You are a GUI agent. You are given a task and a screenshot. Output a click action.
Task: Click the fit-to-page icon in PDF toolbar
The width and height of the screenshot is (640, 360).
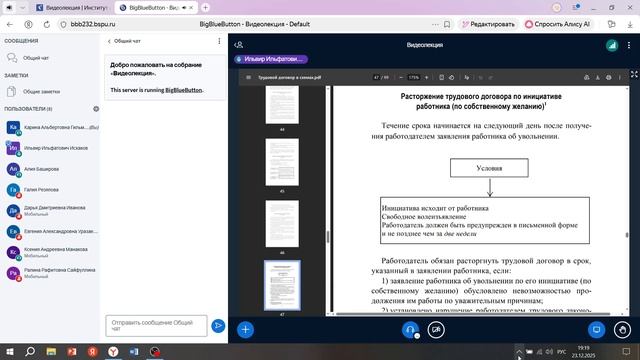coord(441,77)
